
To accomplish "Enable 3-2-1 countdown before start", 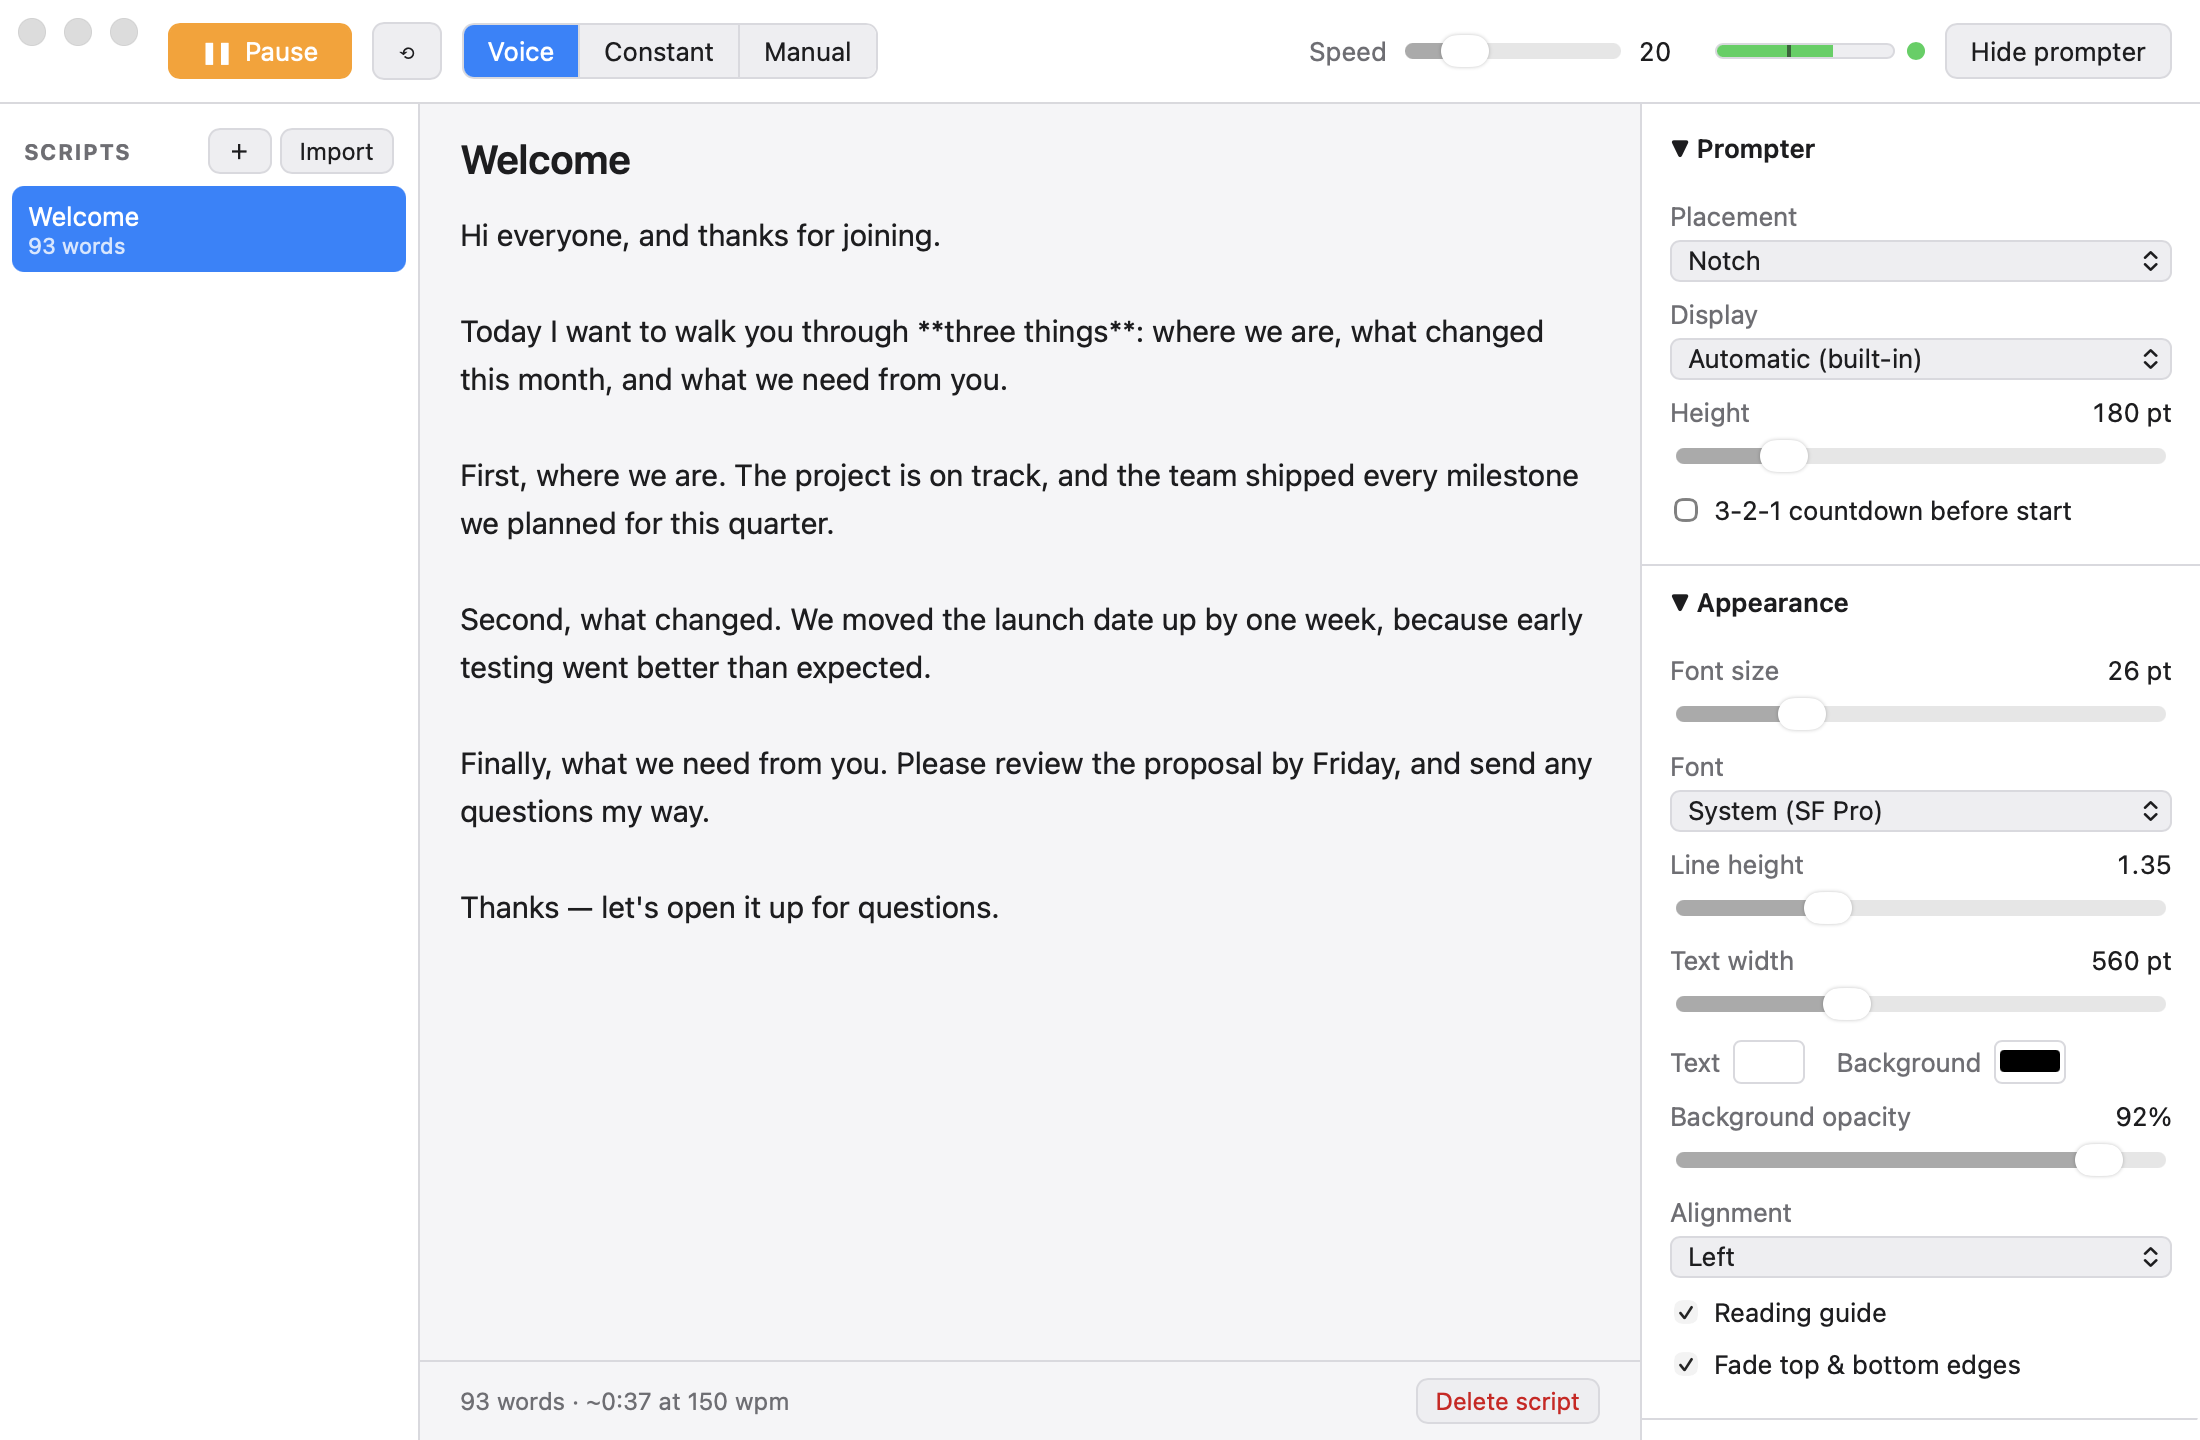I will pos(1686,510).
